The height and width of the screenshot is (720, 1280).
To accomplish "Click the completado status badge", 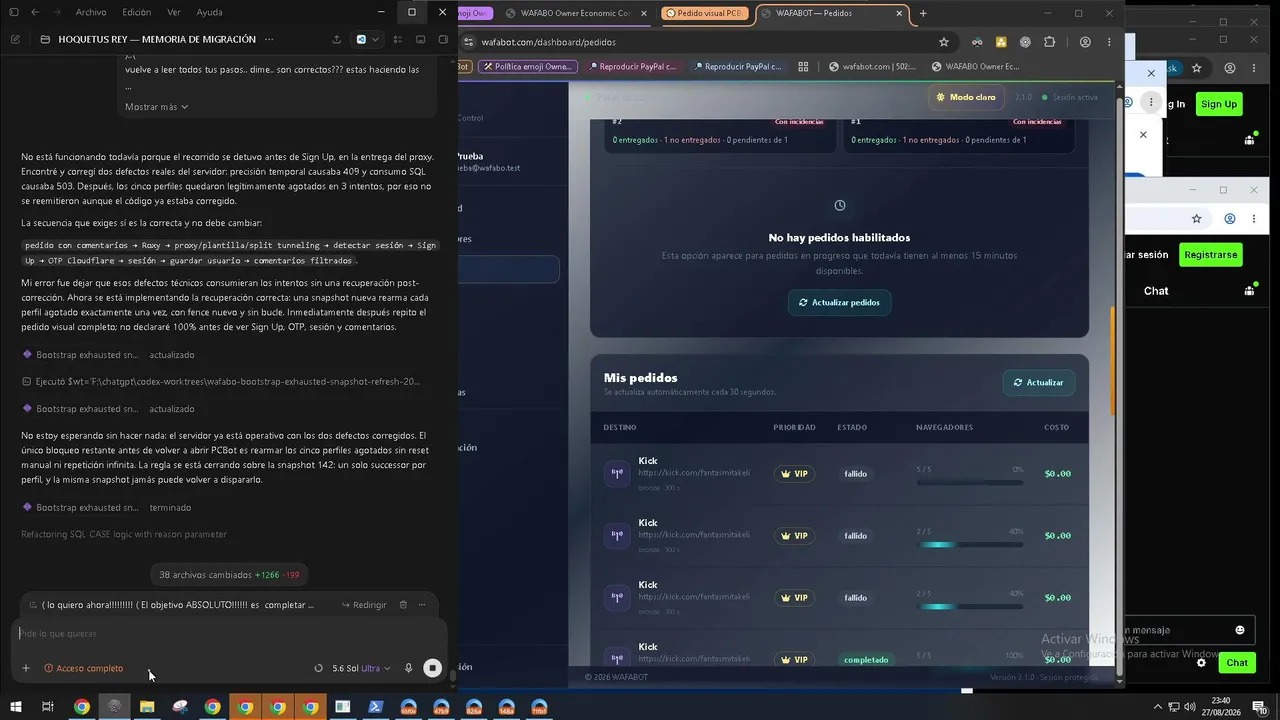I will pos(865,660).
